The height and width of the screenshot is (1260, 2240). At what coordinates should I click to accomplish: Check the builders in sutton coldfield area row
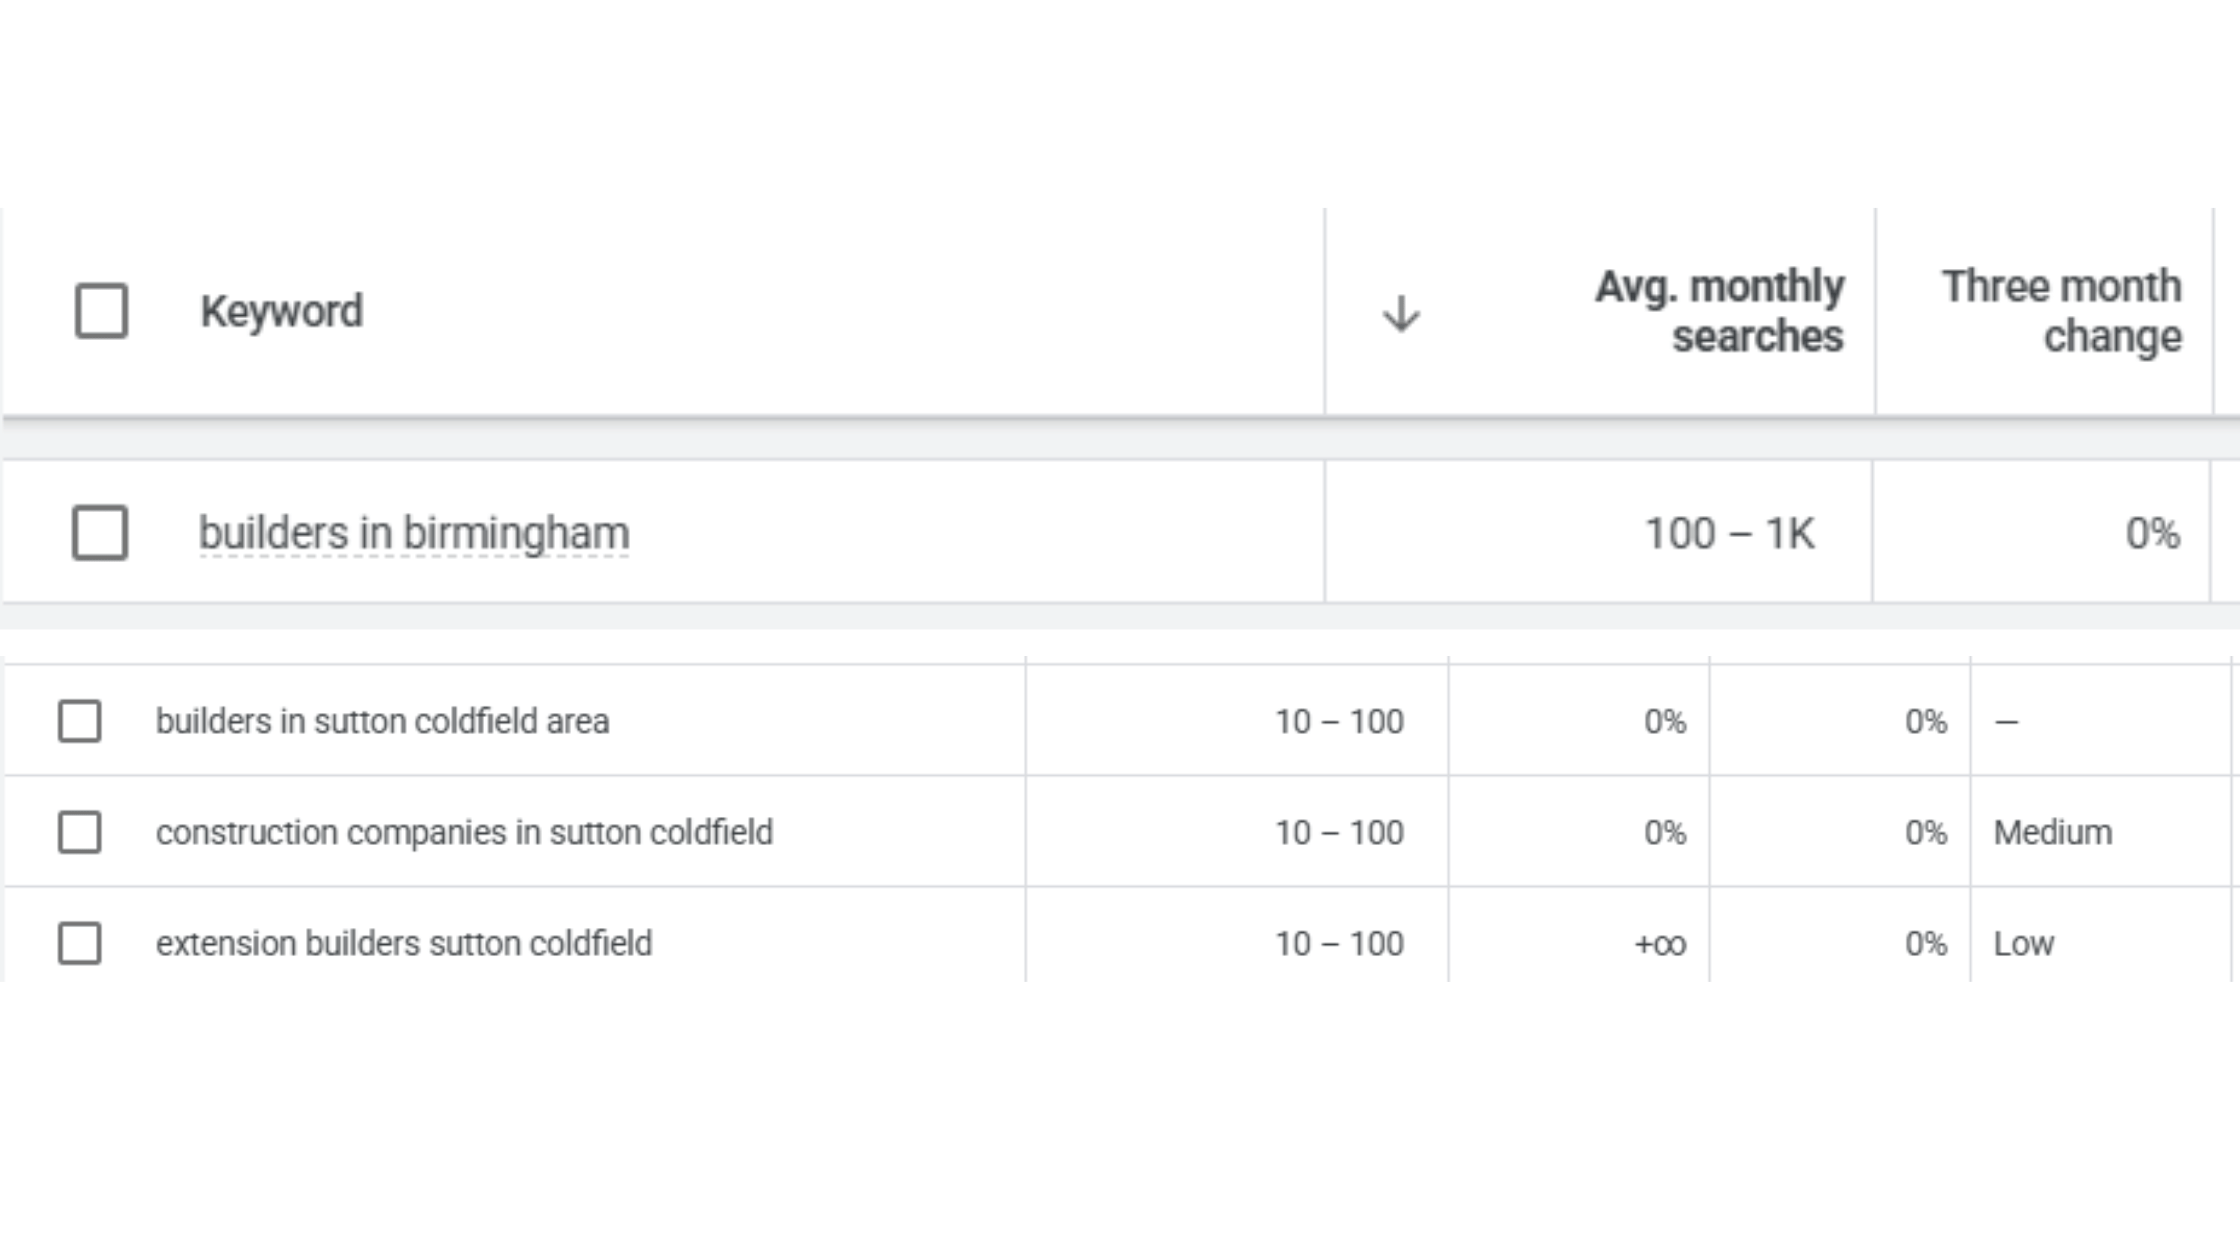[80, 721]
